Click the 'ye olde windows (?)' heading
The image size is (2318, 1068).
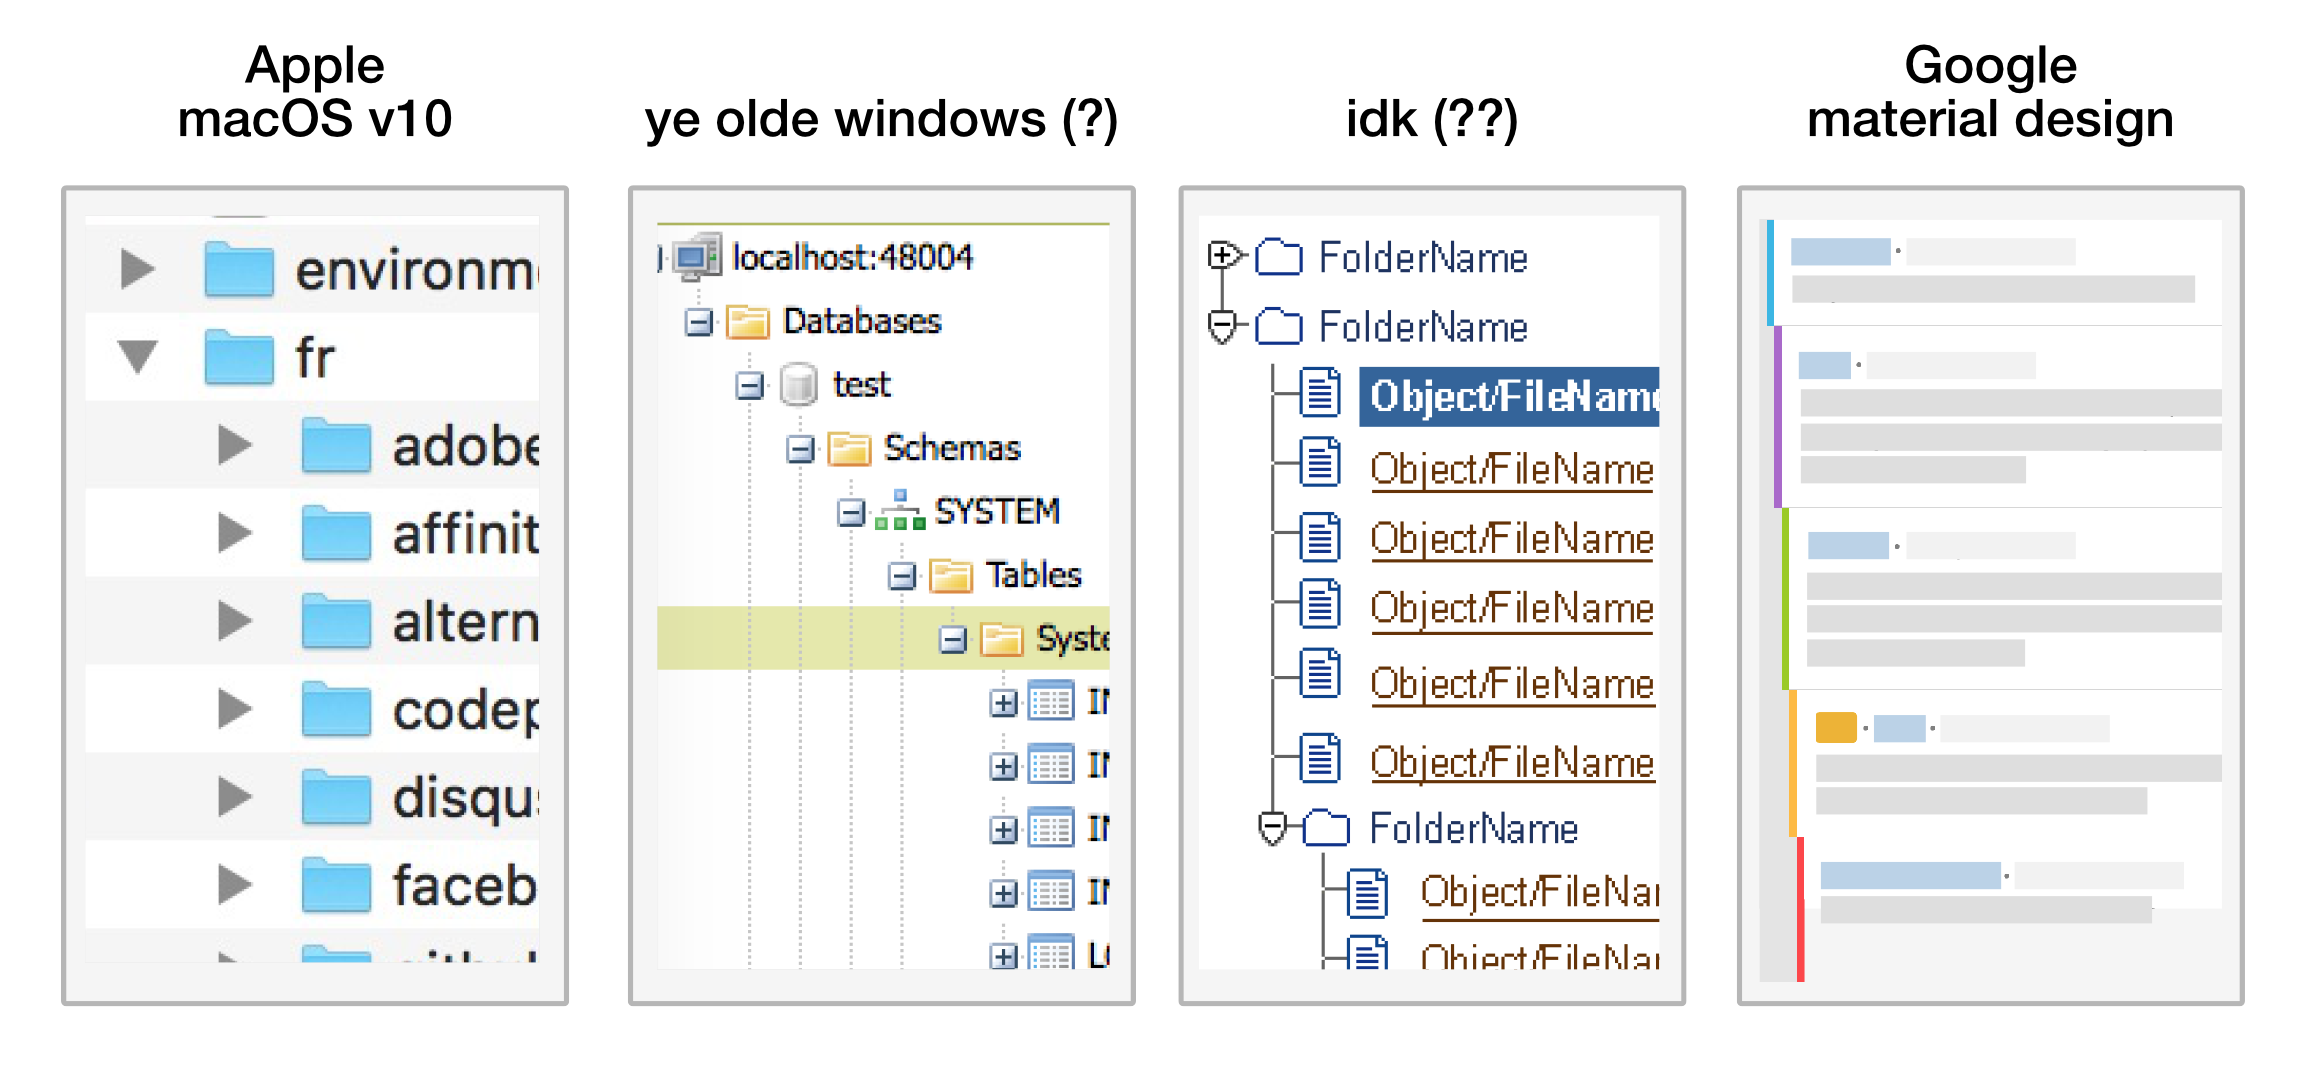pyautogui.click(x=881, y=120)
